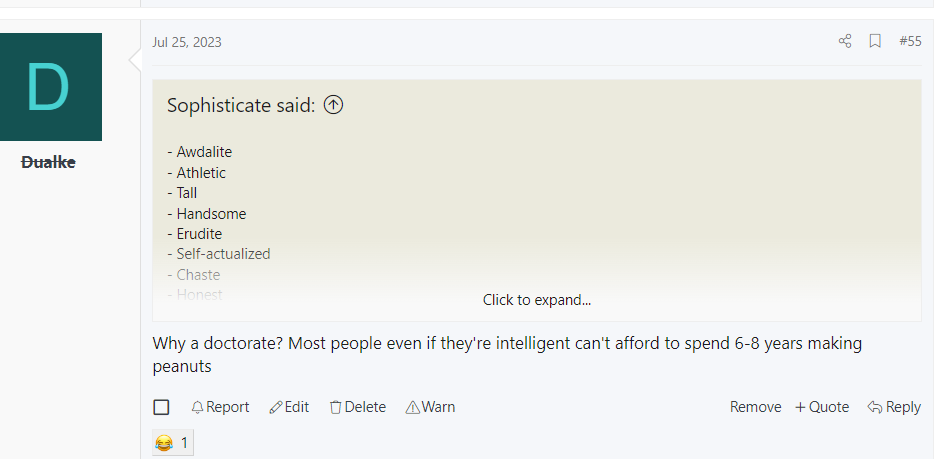Open post permalink #55
This screenshot has height=459, width=936.
click(x=910, y=41)
